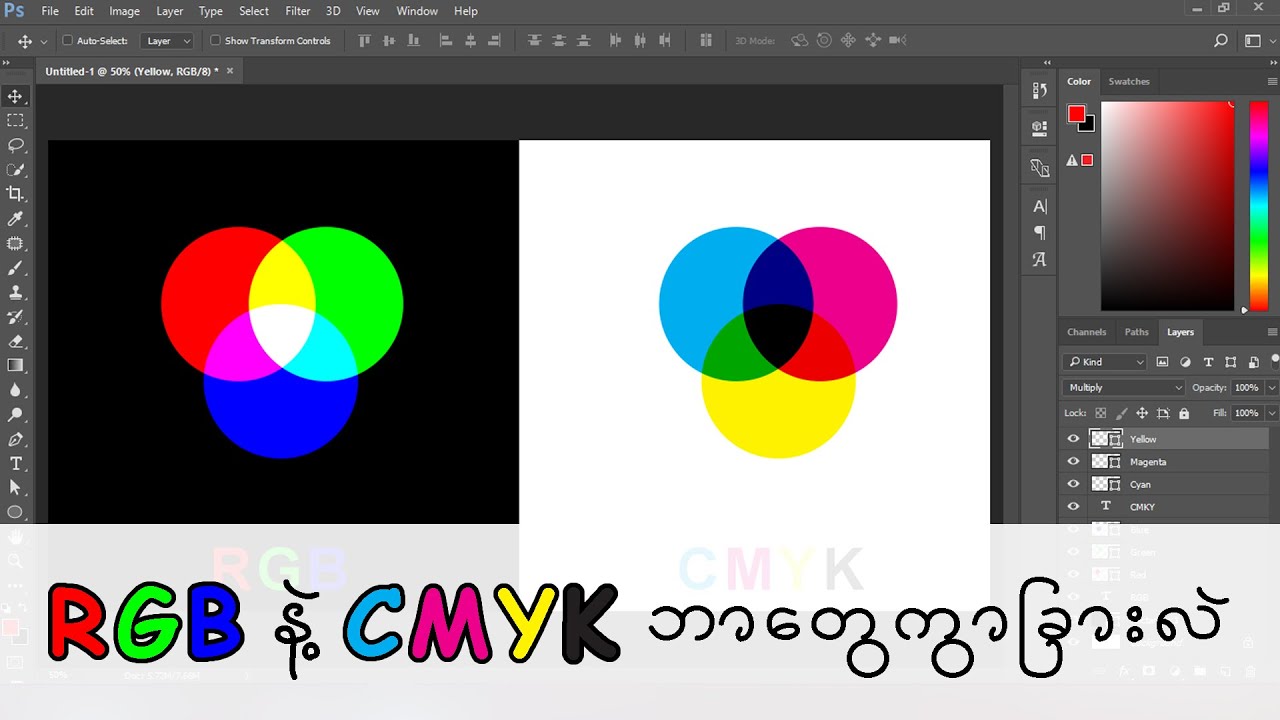Switch to the Channels tab

click(x=1087, y=332)
